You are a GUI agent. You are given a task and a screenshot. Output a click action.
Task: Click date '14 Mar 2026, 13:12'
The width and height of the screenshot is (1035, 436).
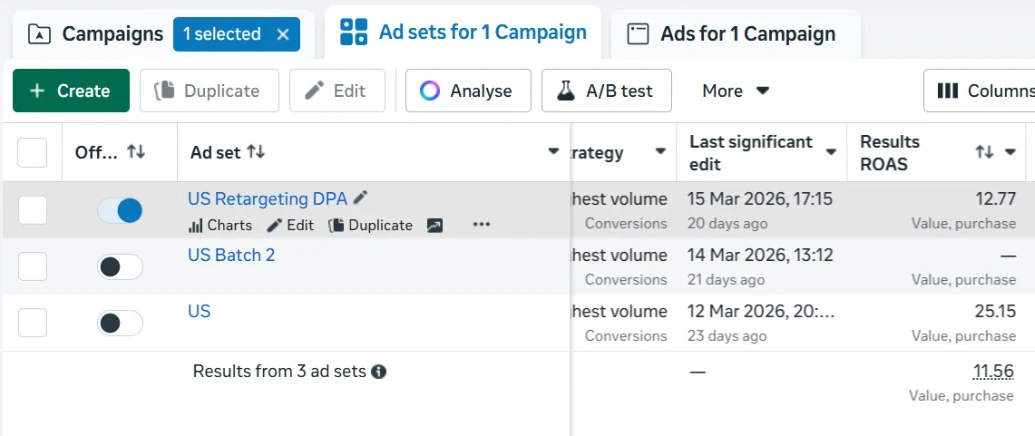(760, 255)
